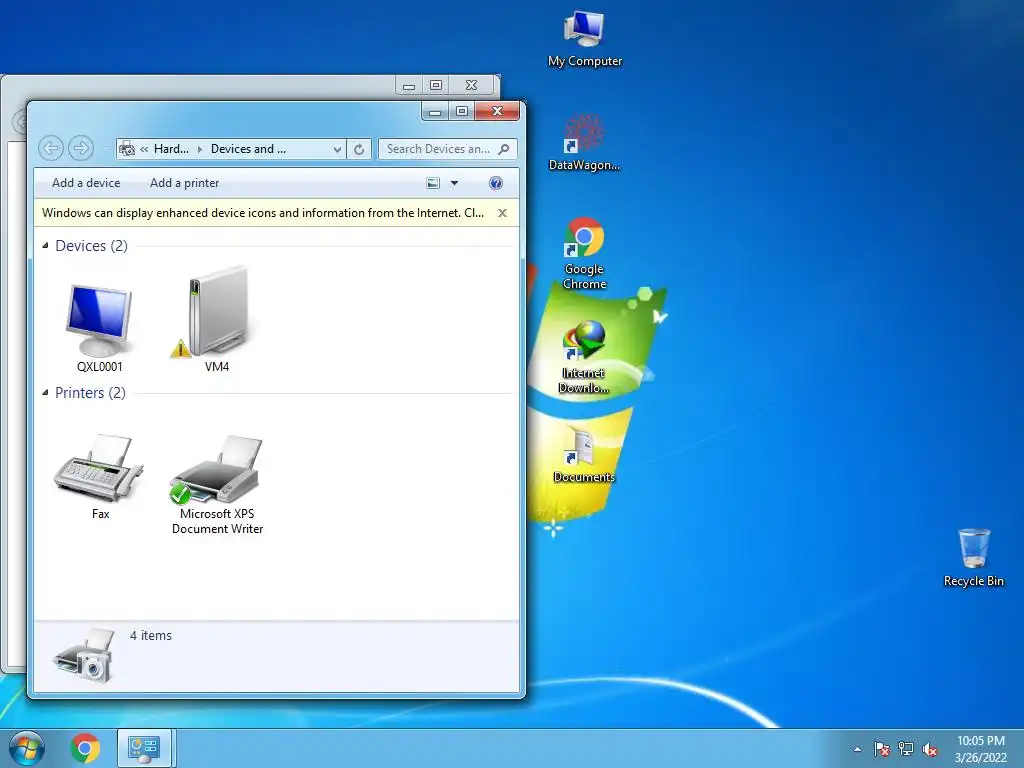
Task: Click the muted volume tray icon
Action: (x=930, y=749)
